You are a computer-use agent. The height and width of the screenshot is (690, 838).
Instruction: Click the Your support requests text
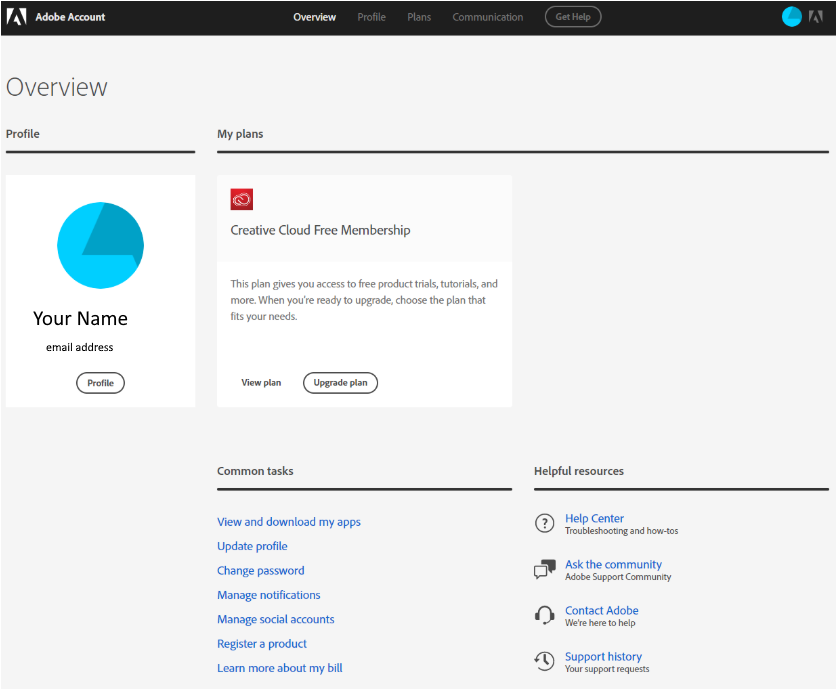coord(607,669)
